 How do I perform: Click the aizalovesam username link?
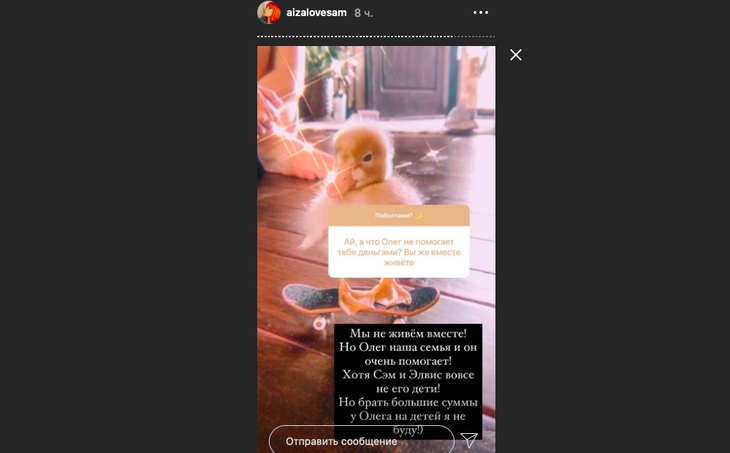(x=316, y=13)
